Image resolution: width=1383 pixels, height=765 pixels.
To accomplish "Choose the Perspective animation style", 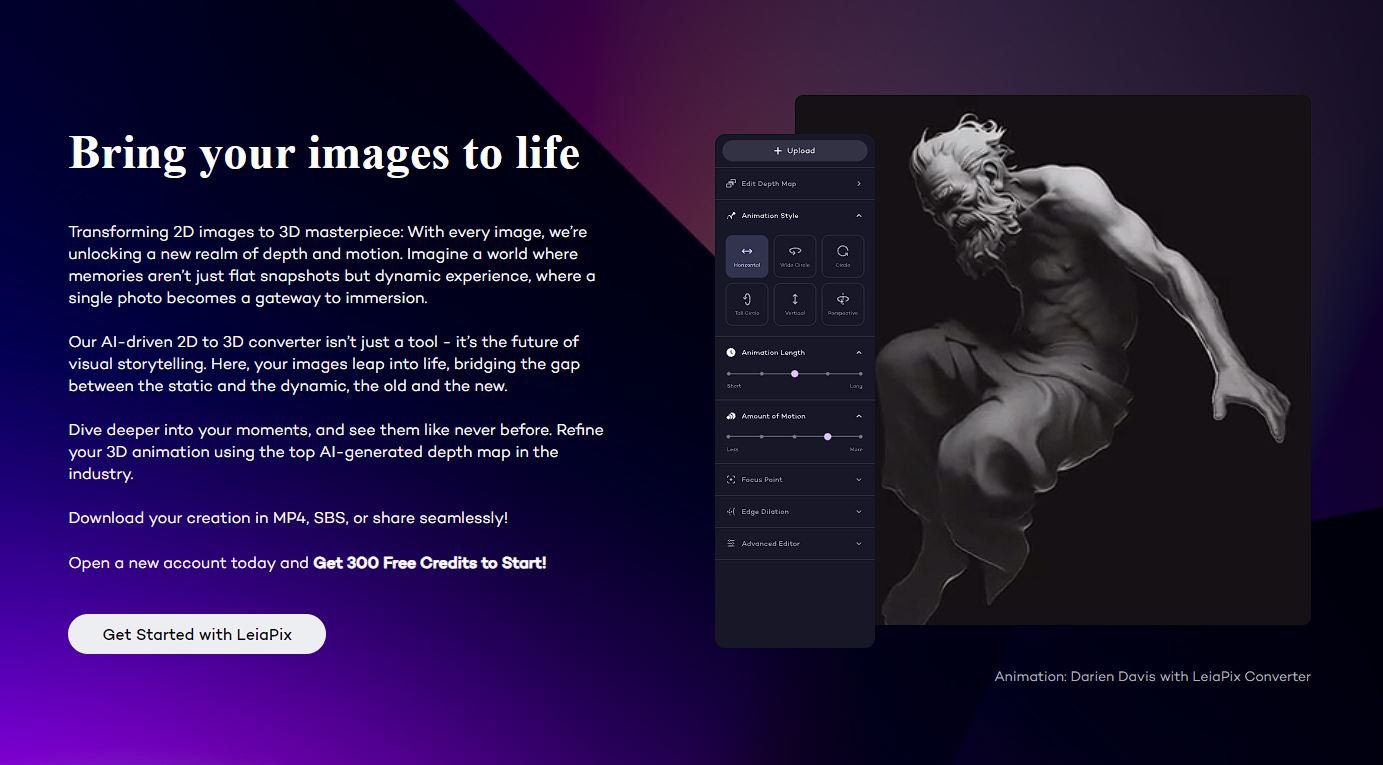I will click(x=843, y=304).
